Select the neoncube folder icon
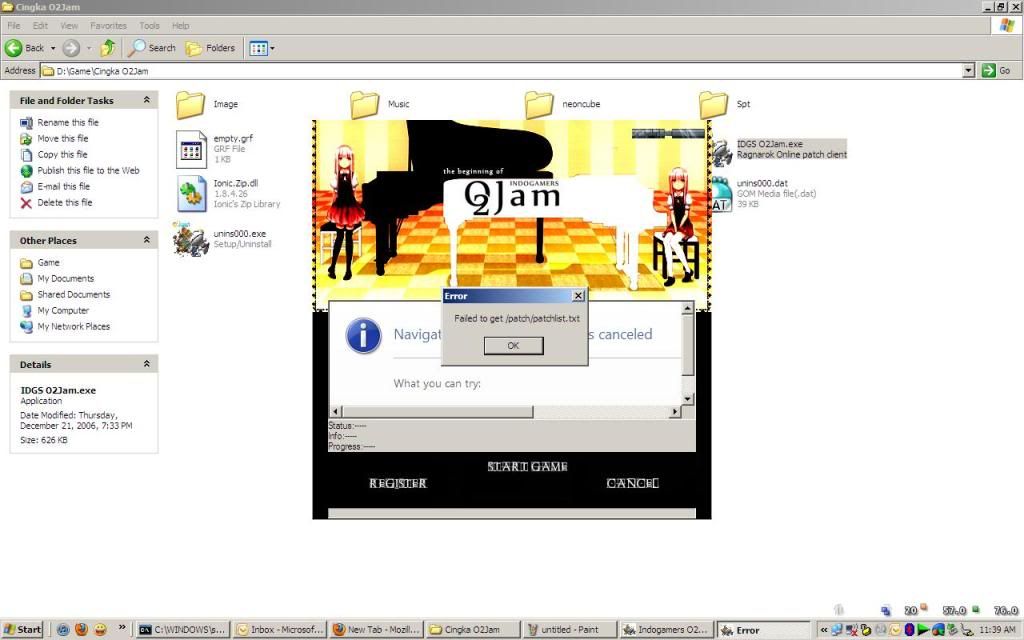 pos(539,104)
